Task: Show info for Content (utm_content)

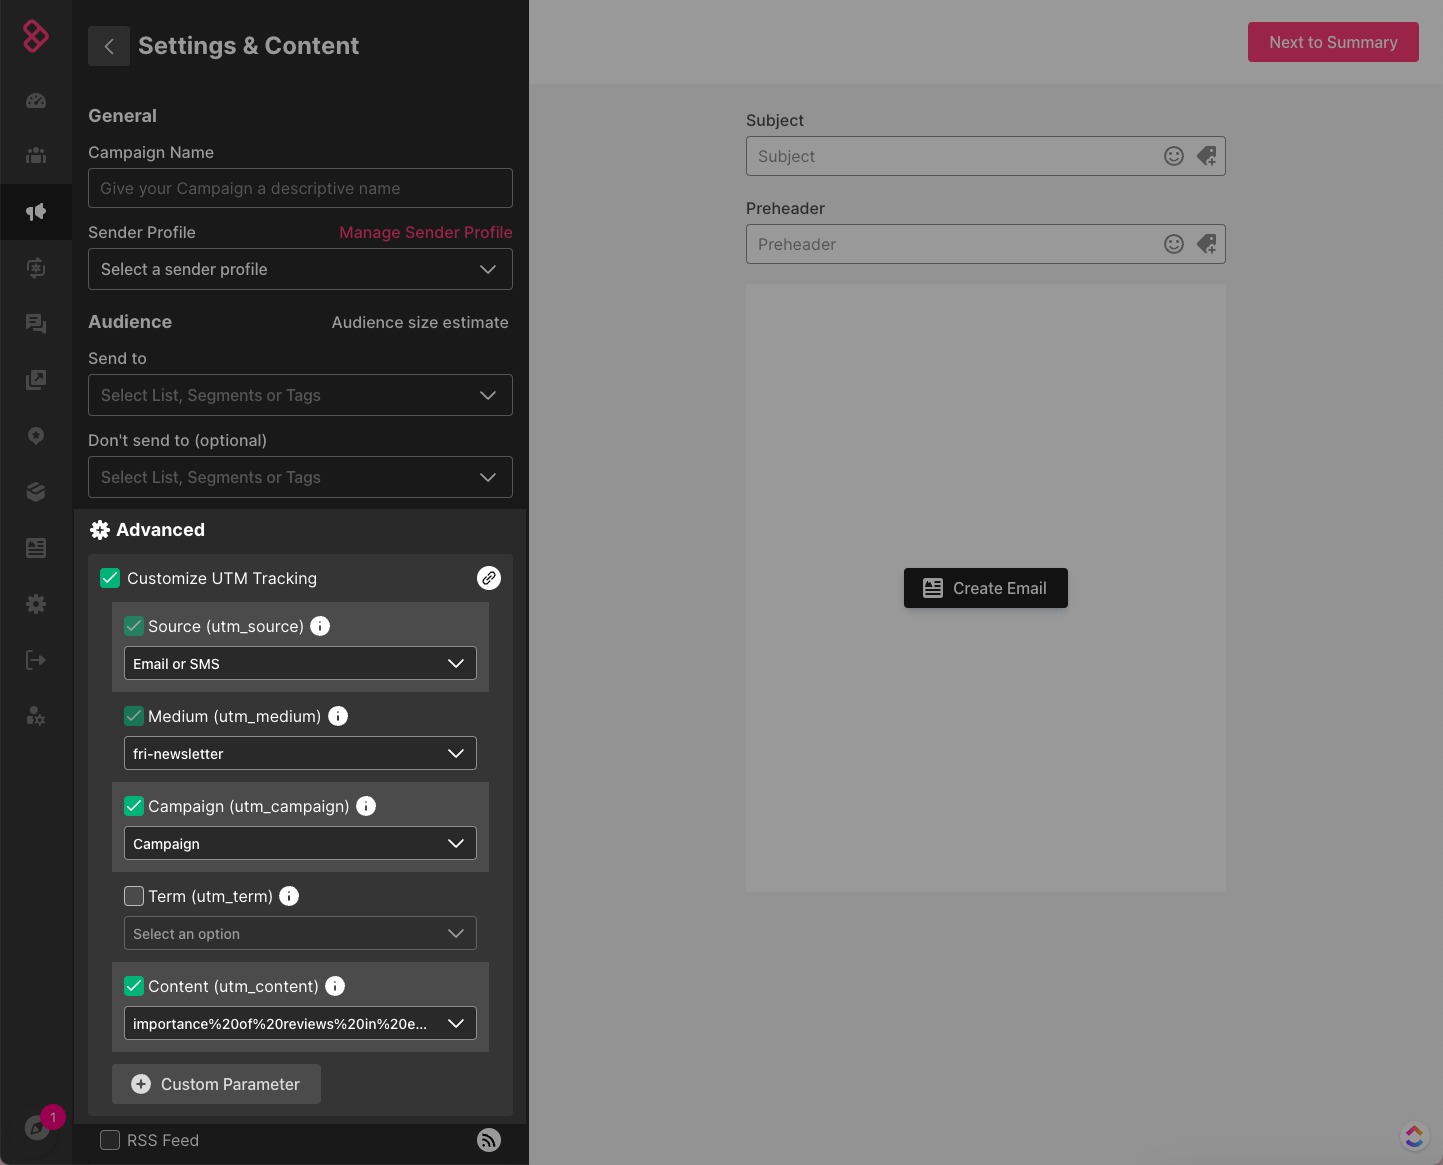Action: point(335,986)
